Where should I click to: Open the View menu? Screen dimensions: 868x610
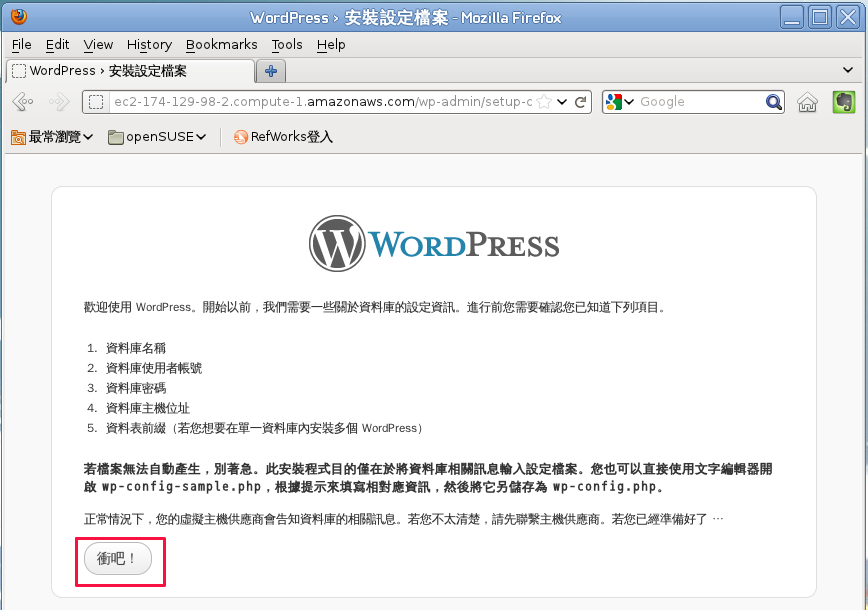coord(98,44)
